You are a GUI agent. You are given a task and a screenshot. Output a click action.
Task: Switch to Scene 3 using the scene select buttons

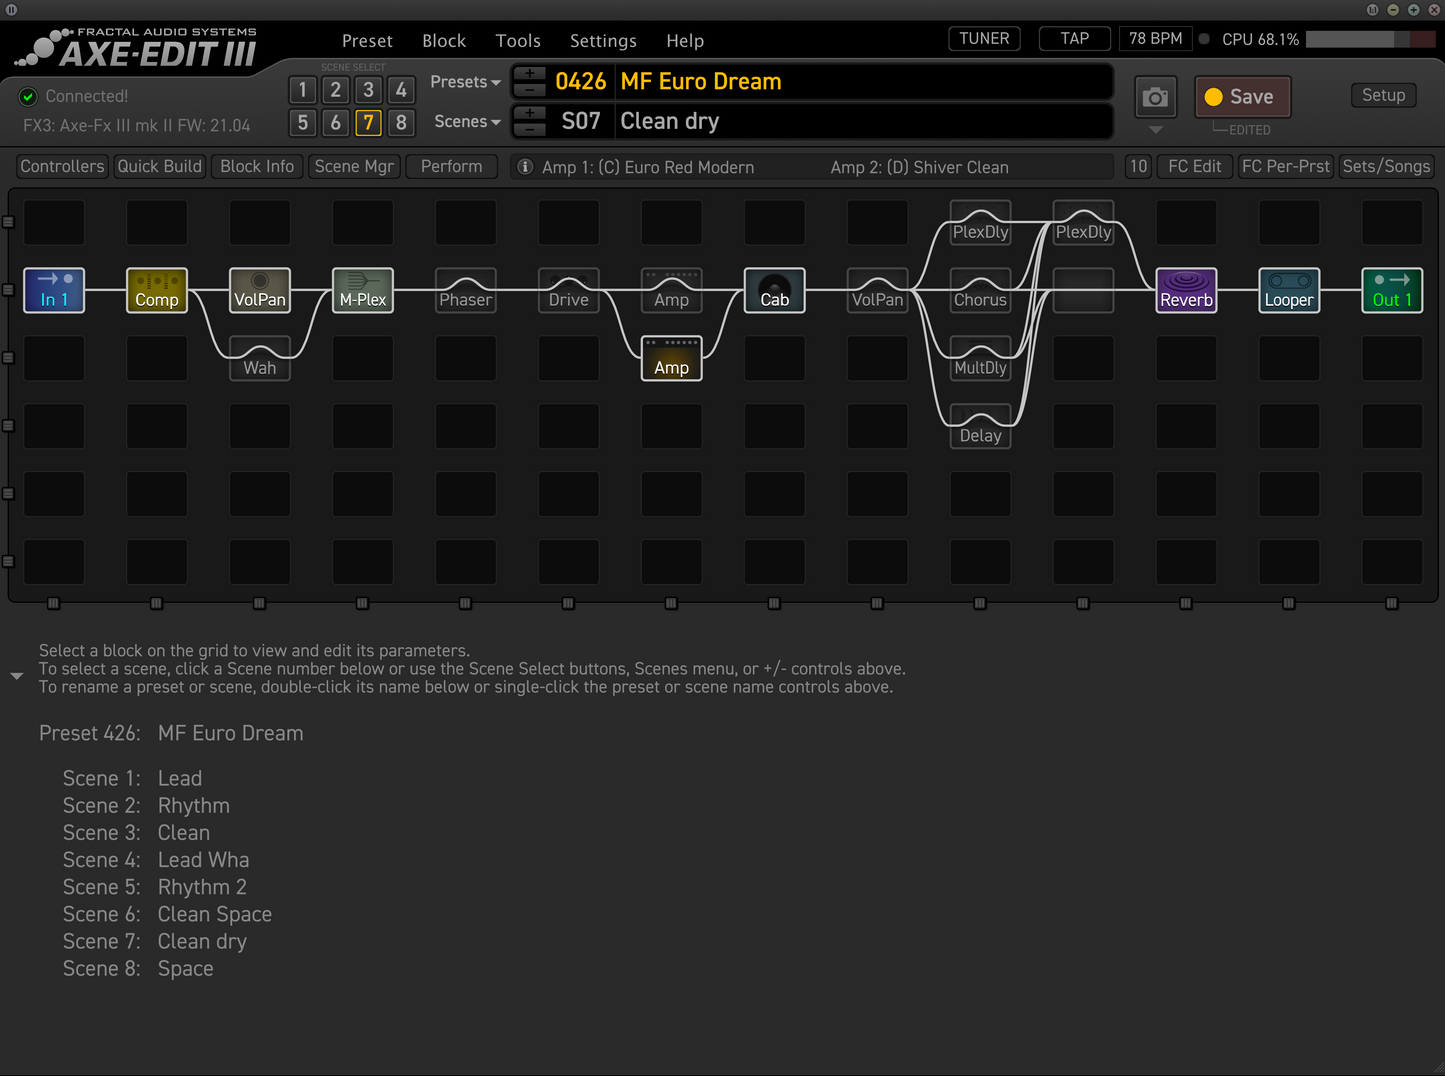(368, 89)
